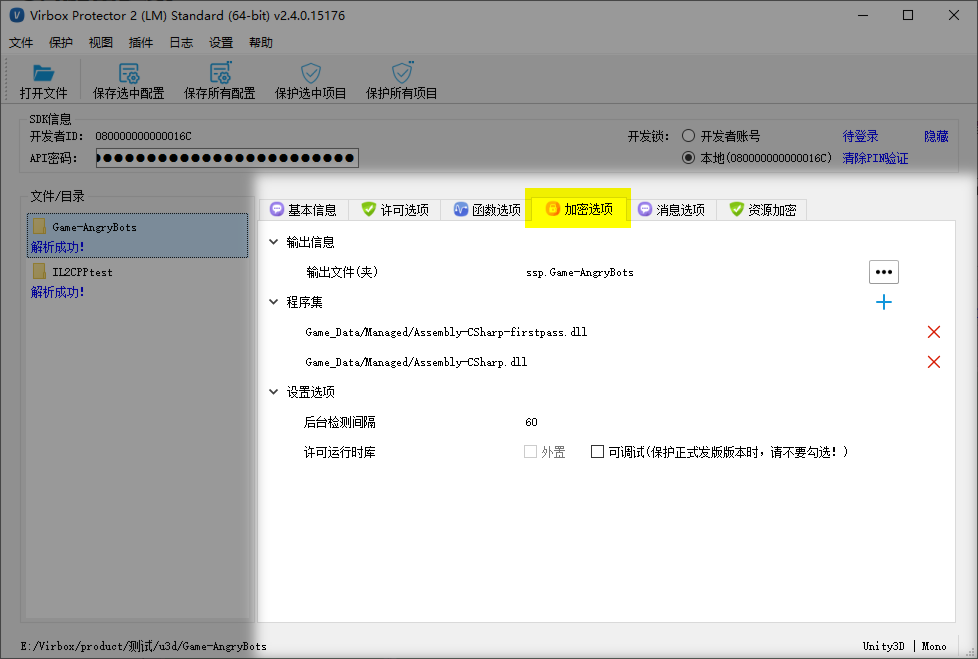Switch to the 基本信息 tab

click(304, 210)
